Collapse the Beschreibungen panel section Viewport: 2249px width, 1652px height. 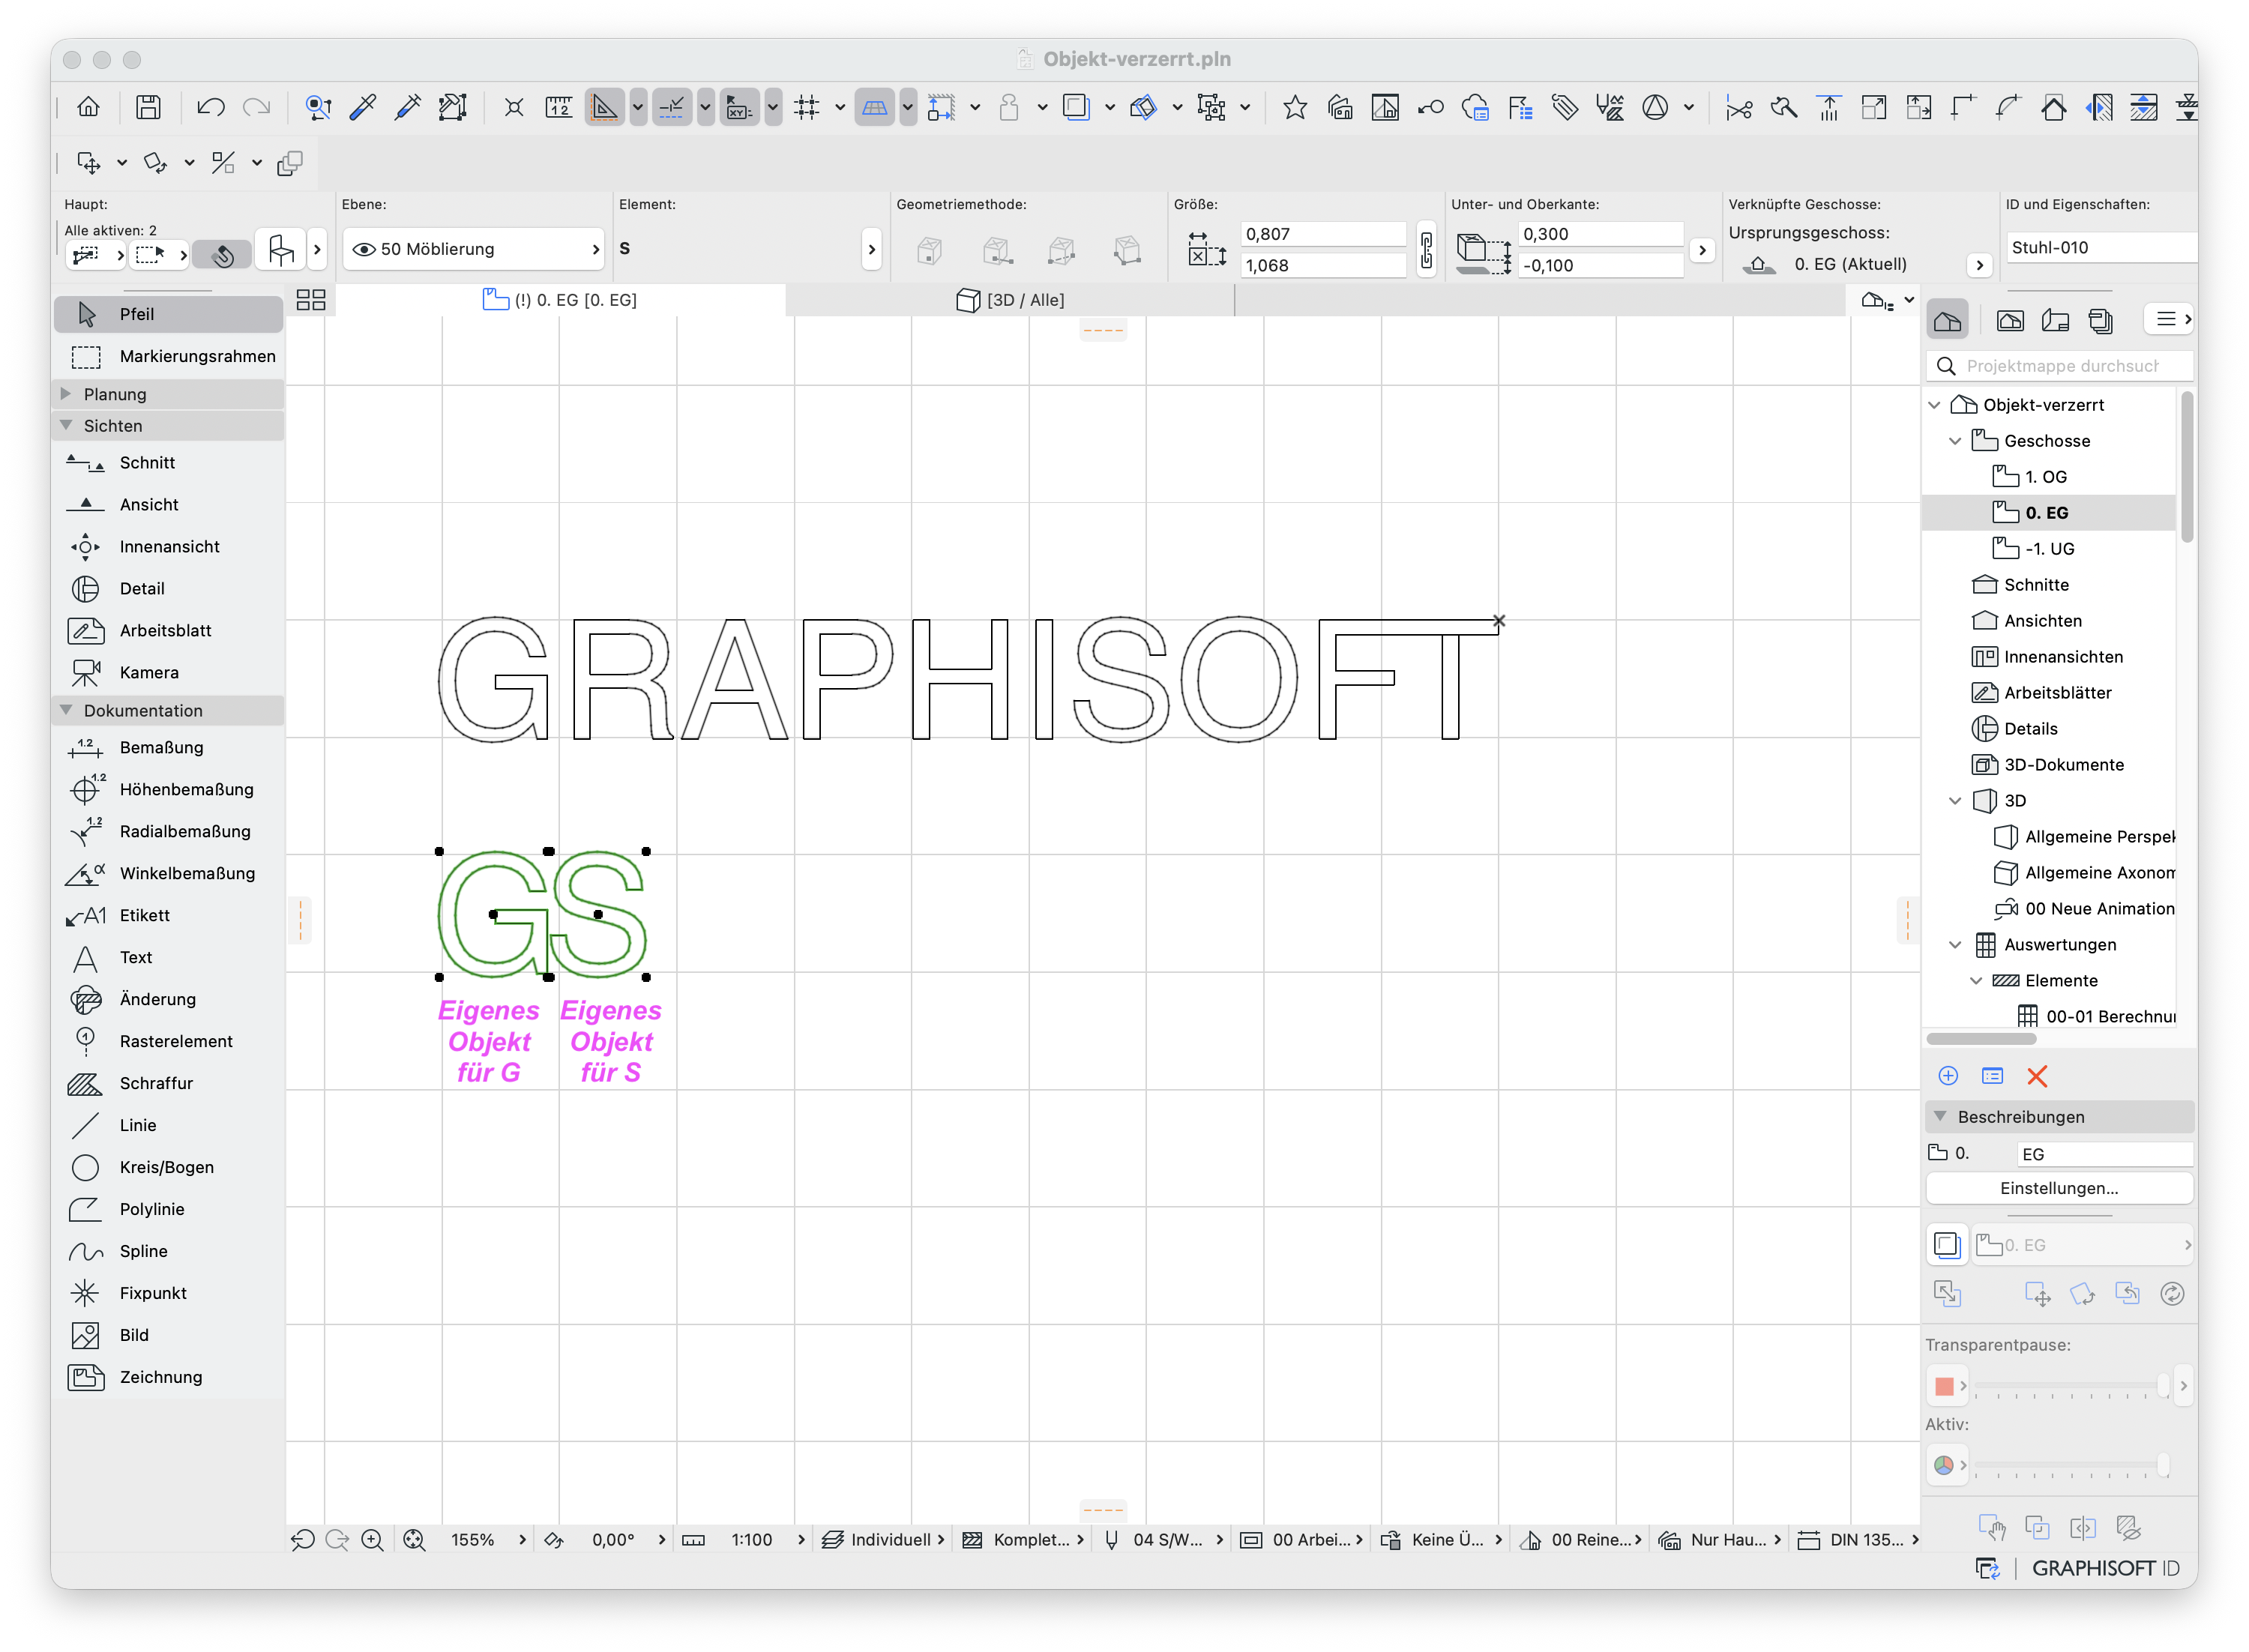(1940, 1117)
